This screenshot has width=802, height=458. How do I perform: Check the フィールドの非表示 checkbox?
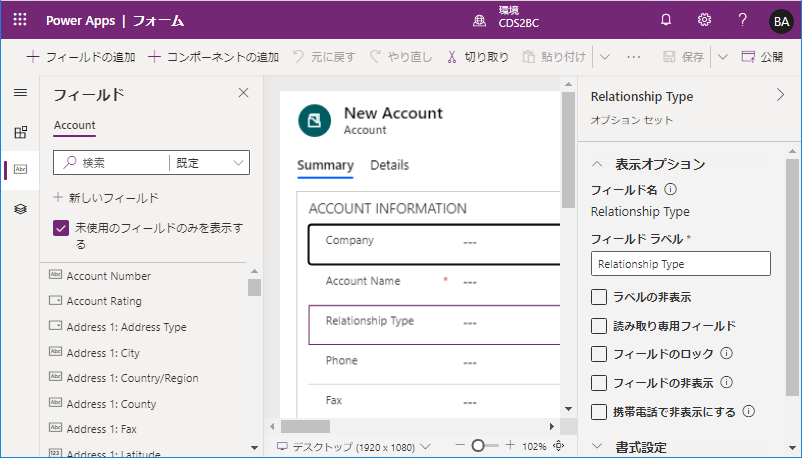(598, 383)
